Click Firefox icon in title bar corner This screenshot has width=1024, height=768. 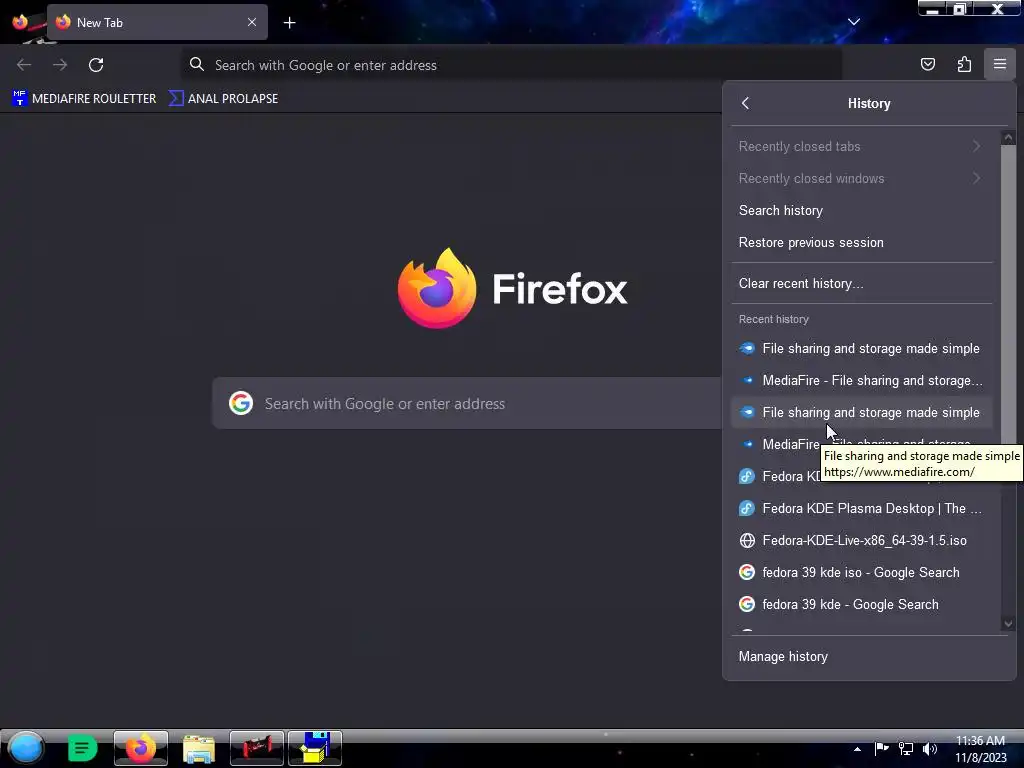point(20,22)
